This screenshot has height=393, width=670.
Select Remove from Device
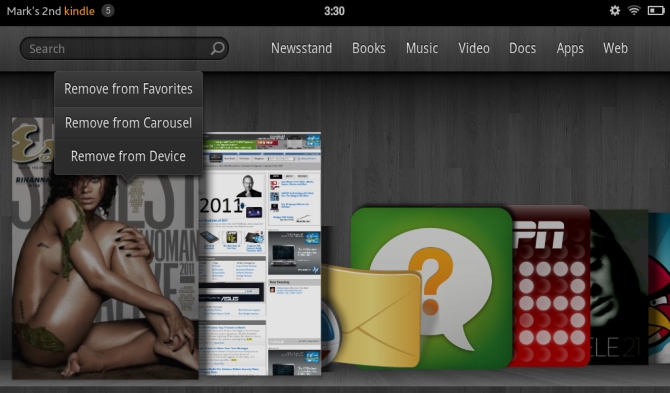coord(128,156)
